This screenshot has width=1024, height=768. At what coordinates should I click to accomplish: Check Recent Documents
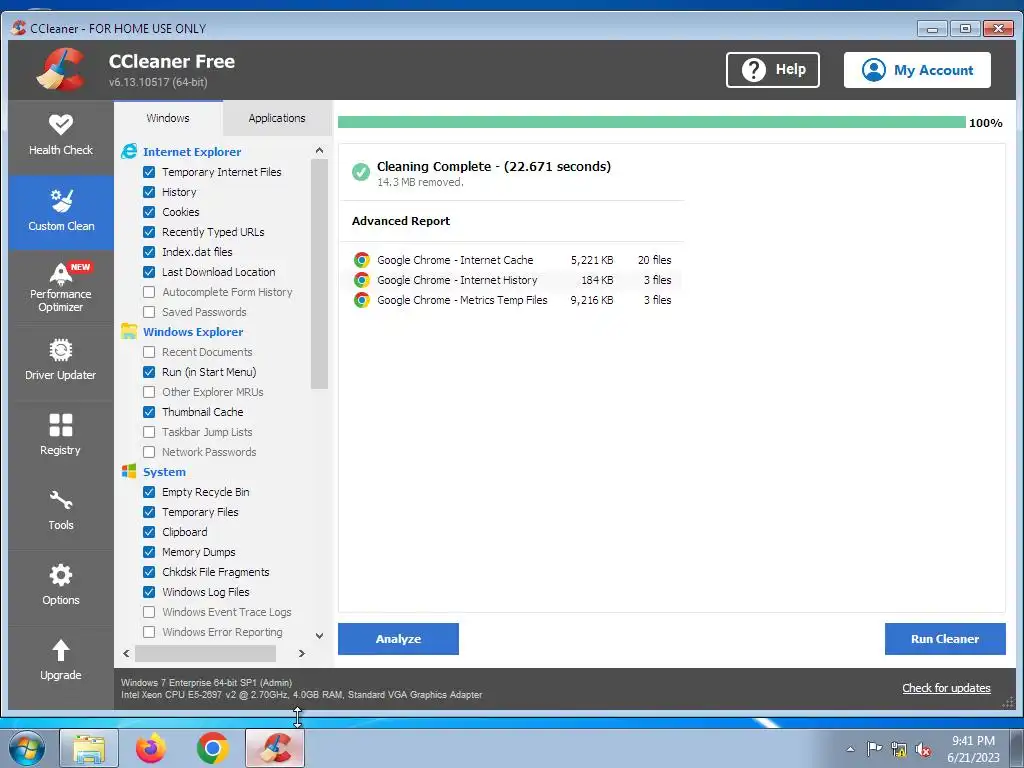tap(149, 352)
